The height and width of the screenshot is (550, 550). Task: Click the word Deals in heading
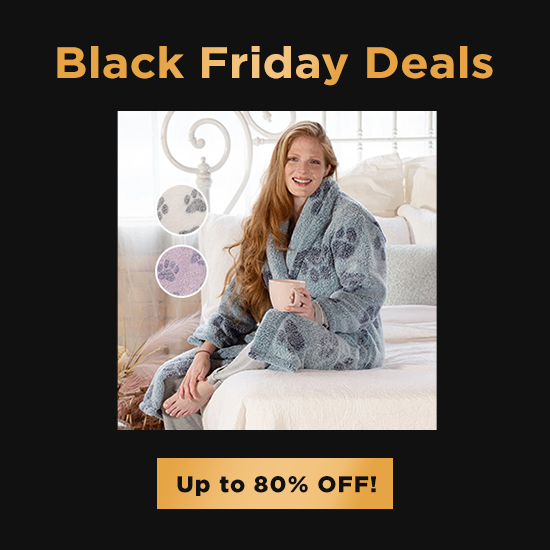pos(430,62)
